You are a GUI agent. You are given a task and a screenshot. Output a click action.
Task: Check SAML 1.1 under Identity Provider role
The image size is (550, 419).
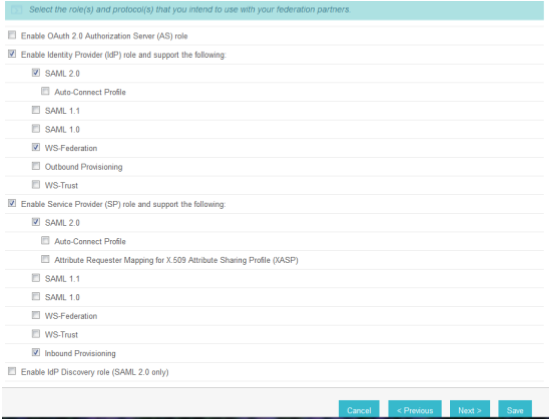point(36,110)
